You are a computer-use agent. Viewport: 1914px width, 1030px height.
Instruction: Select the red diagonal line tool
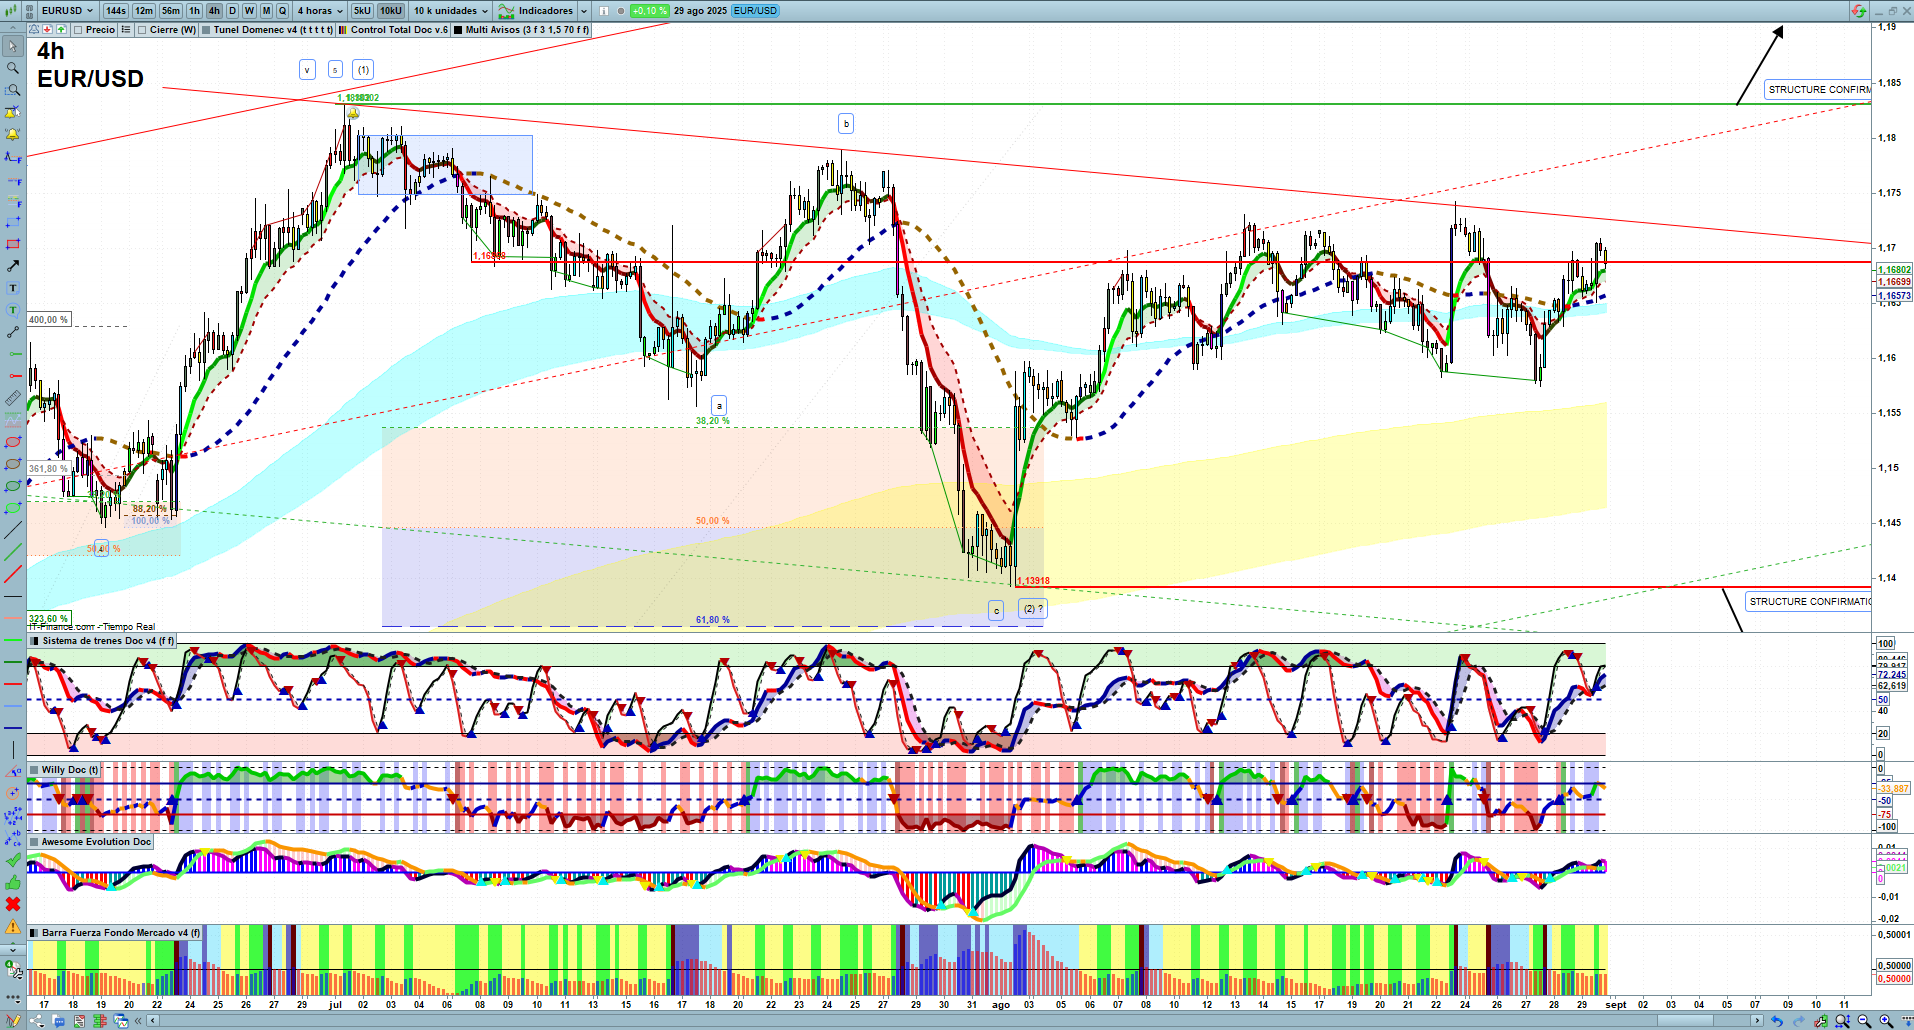coord(13,574)
